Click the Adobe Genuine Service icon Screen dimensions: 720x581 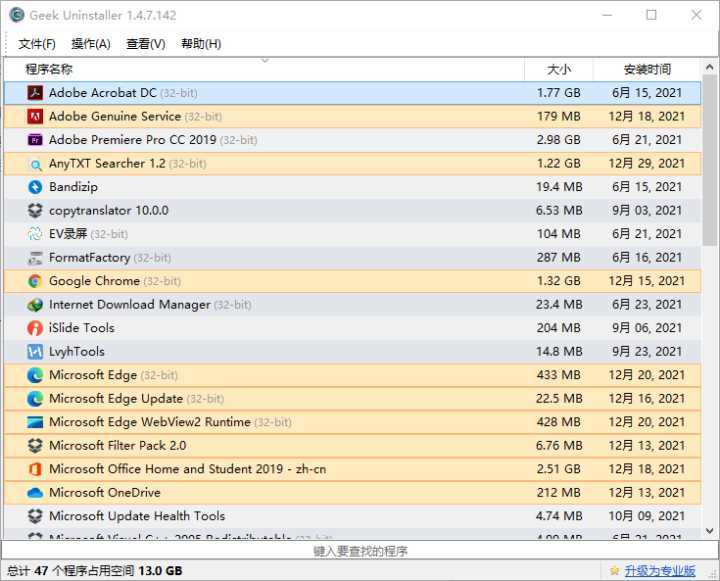pos(35,116)
